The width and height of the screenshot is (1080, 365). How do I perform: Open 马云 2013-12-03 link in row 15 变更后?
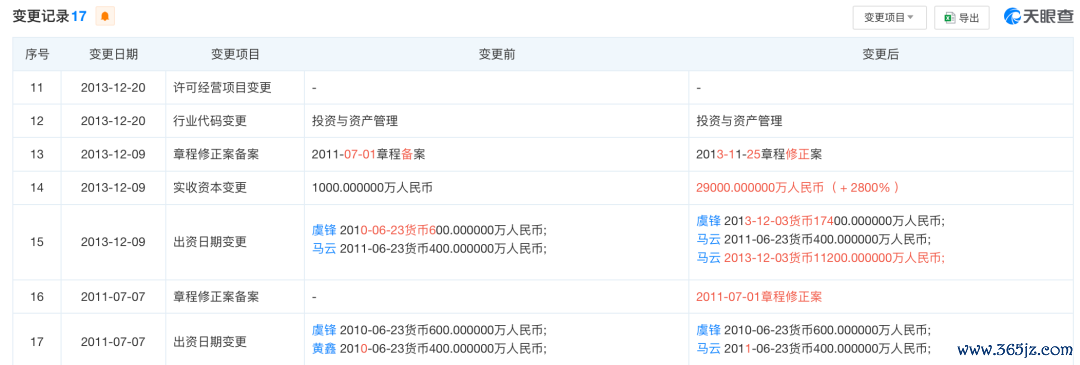pyautogui.click(x=709, y=258)
